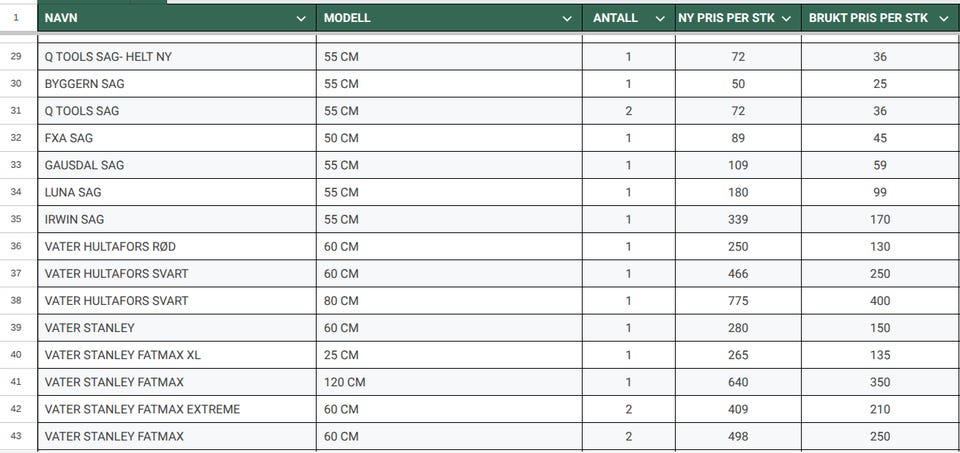This screenshot has width=960, height=453.
Task: Open the ANTALL column filter dropdown
Action: (x=660, y=19)
